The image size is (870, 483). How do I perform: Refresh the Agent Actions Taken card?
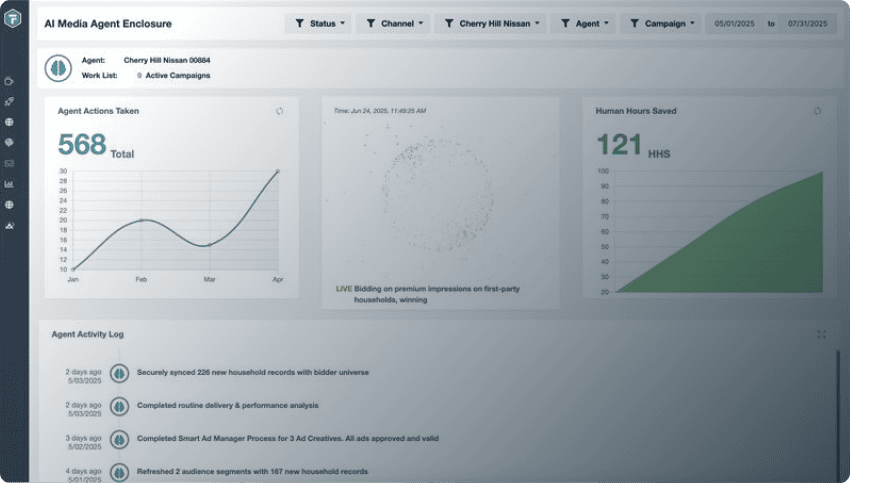pyautogui.click(x=280, y=111)
